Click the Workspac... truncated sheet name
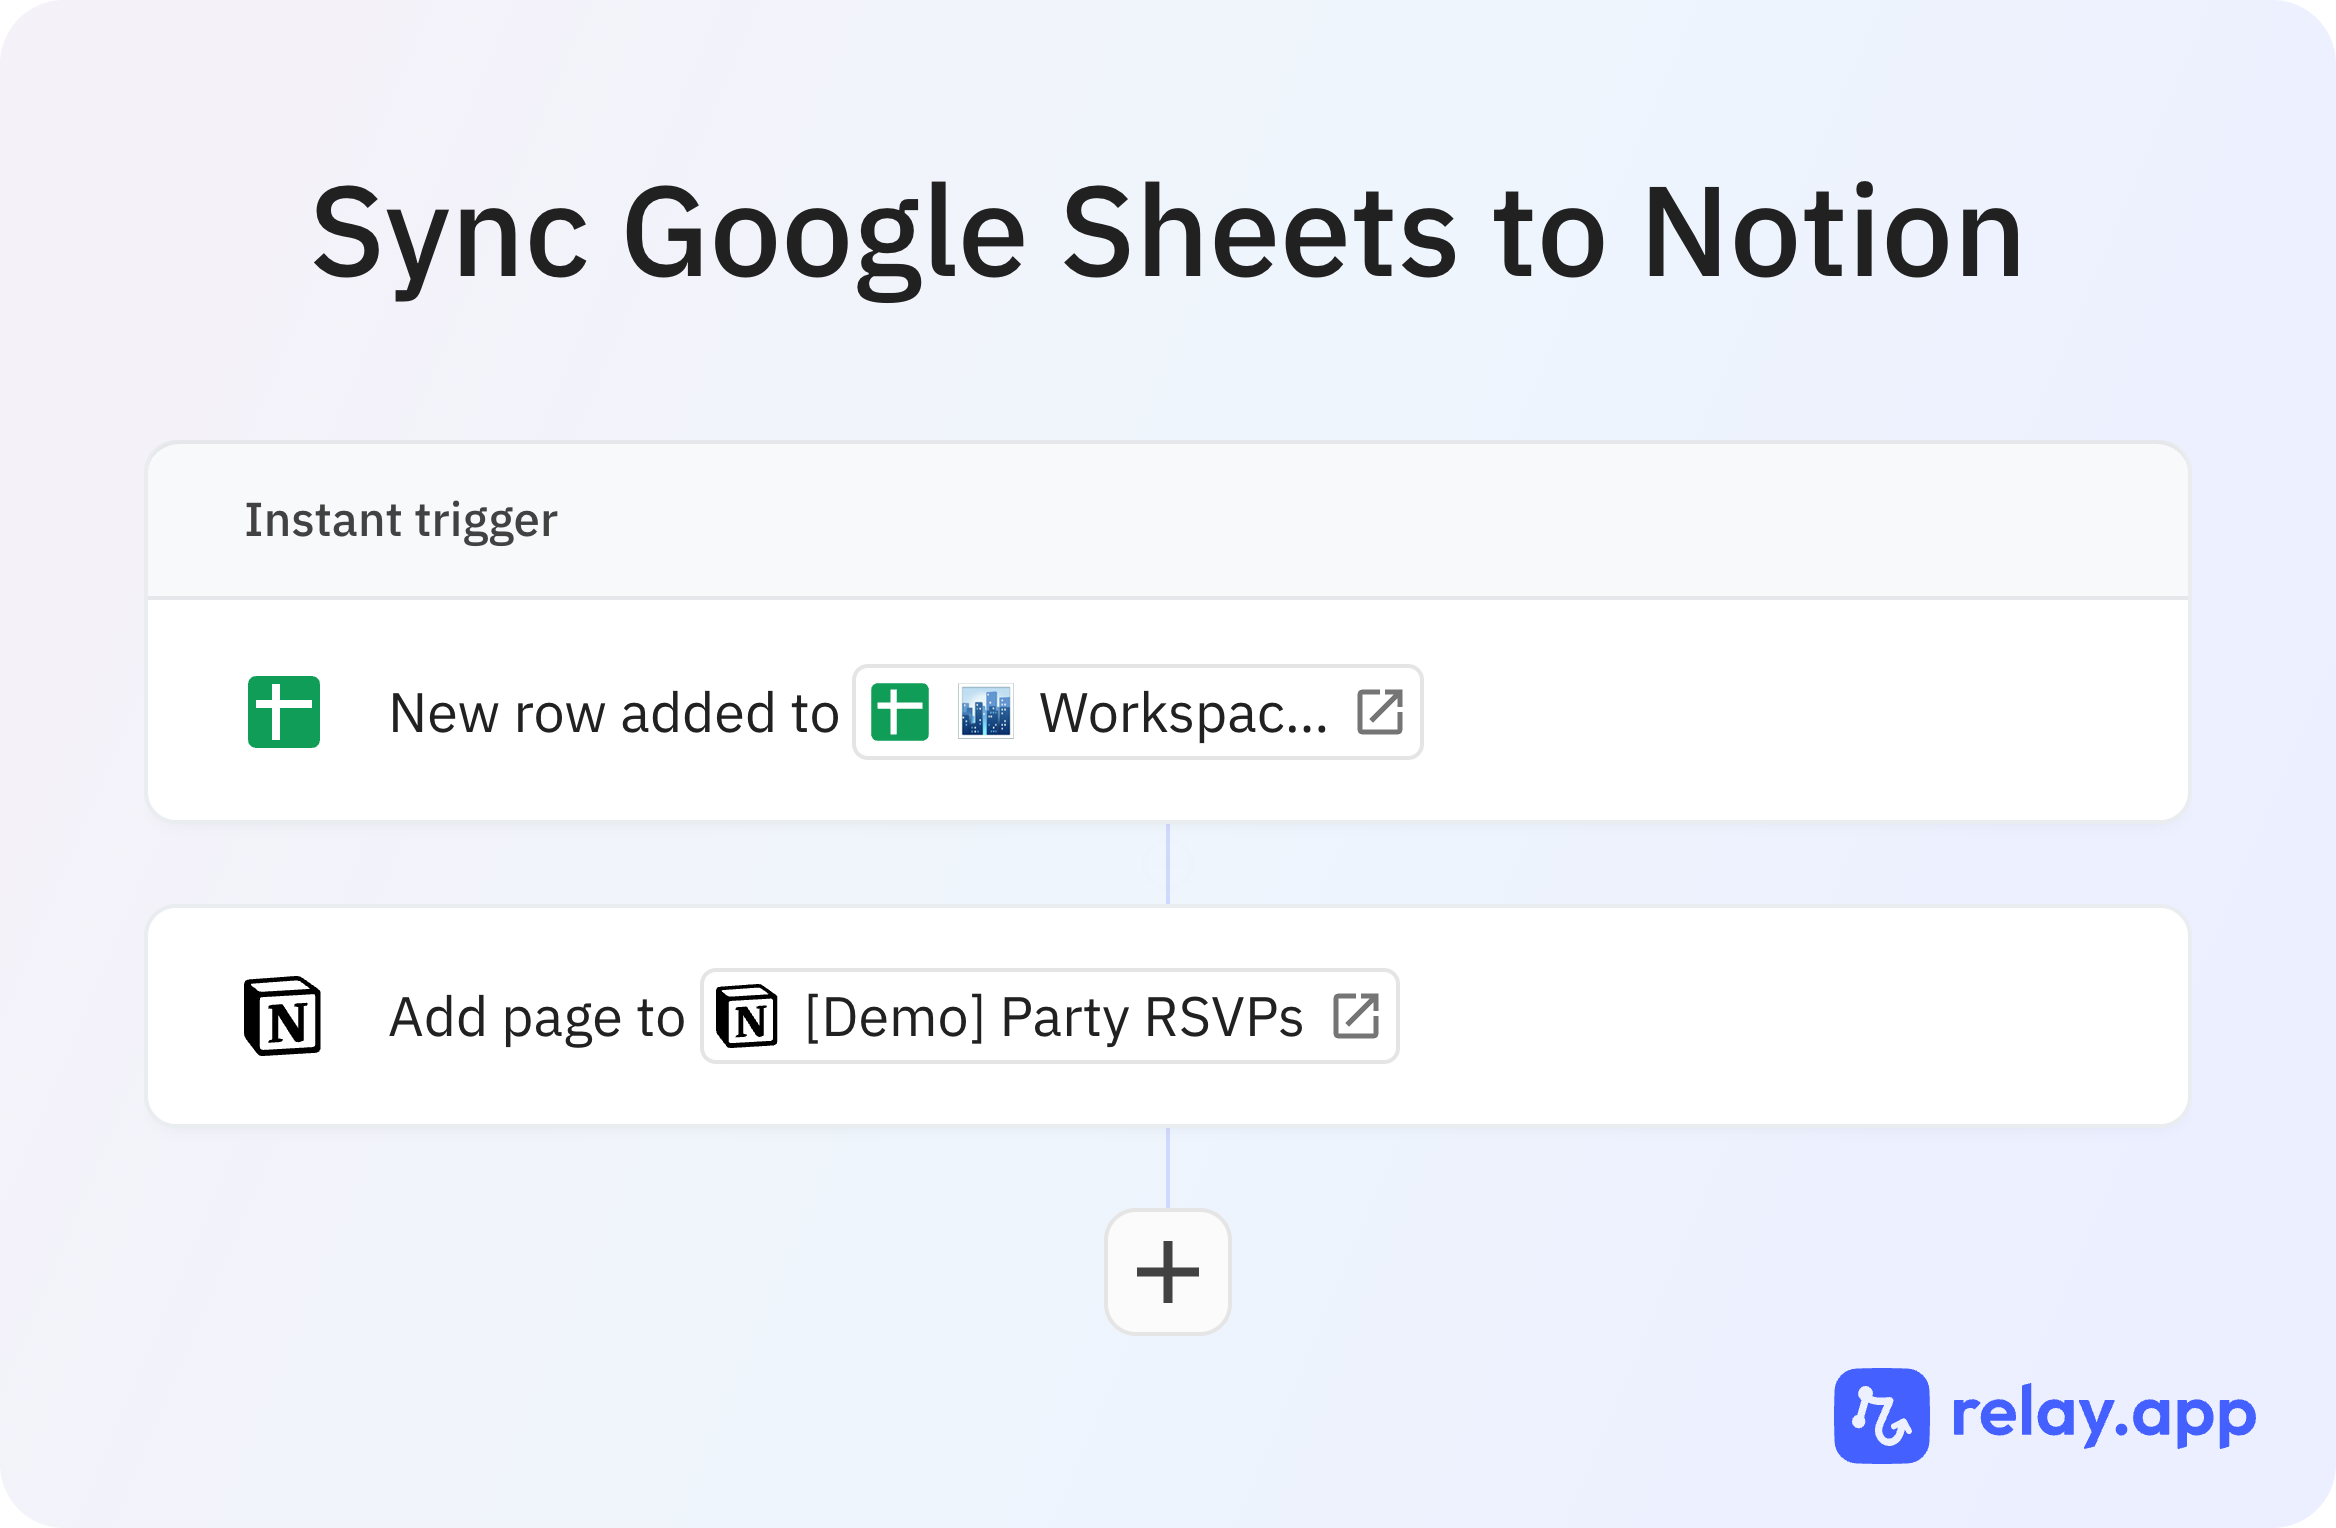The image size is (2336, 1528). point(1183,714)
